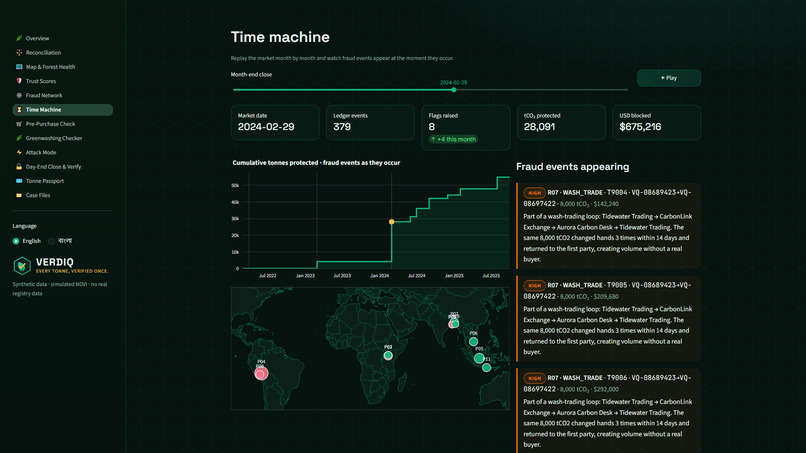Screen dimensions: 806x453
Task: Open the Overview leaf icon
Action: point(19,38)
